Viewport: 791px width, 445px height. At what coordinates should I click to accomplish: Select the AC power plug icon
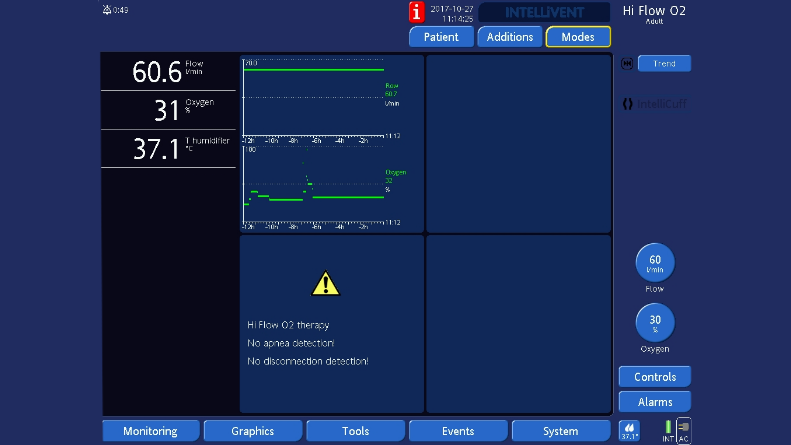click(x=684, y=431)
